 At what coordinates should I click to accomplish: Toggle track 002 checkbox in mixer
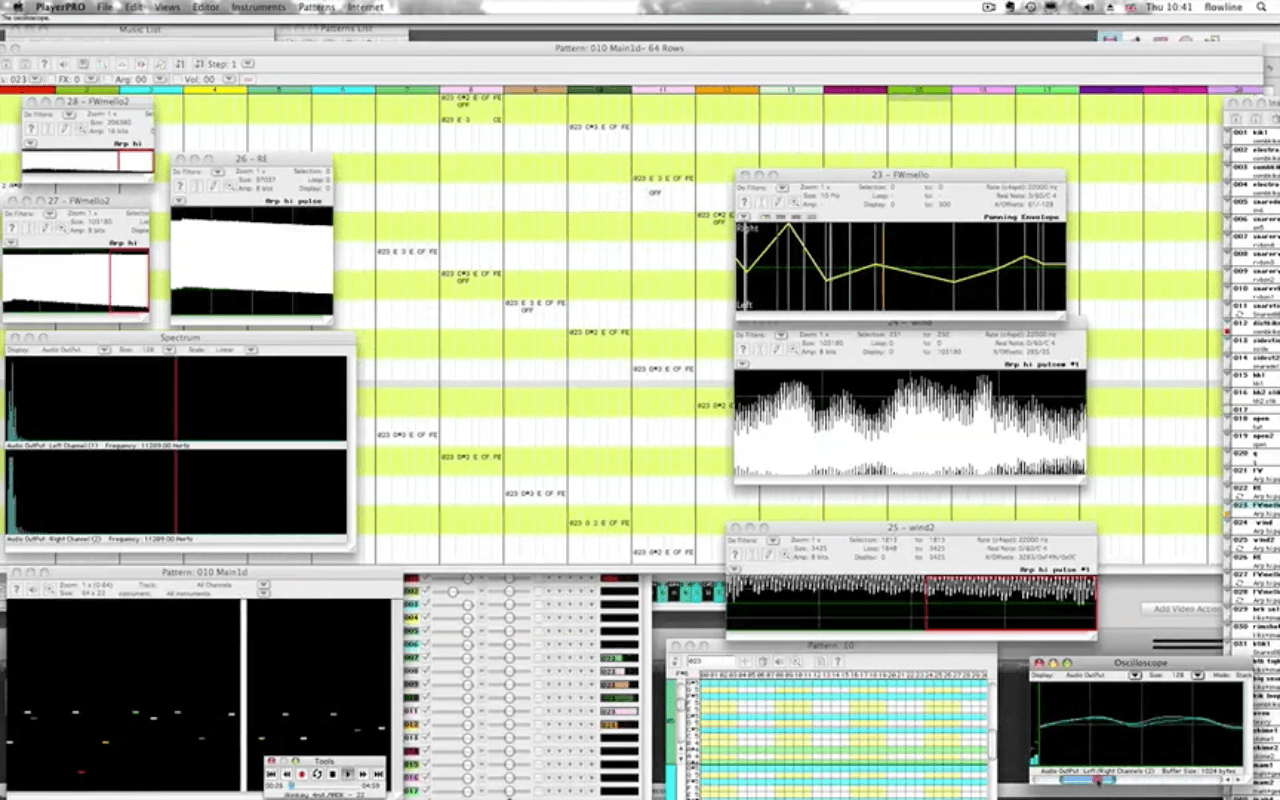[427, 592]
